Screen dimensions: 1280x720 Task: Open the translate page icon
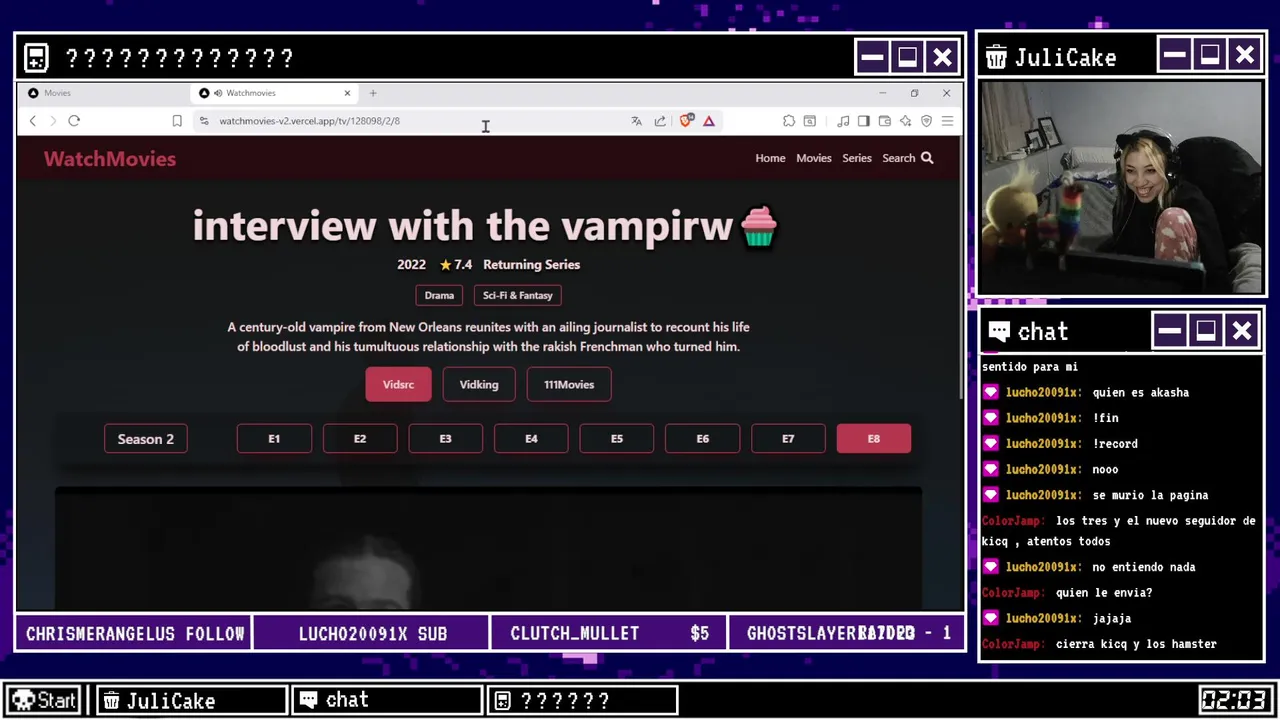pyautogui.click(x=636, y=121)
